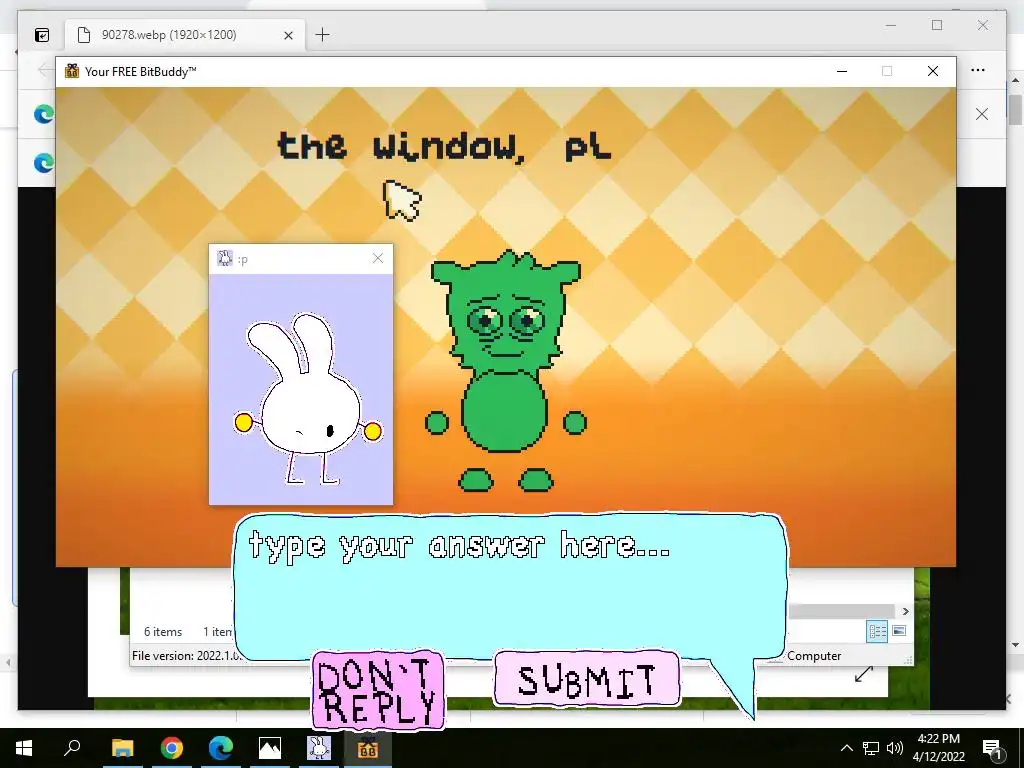Viewport: 1024px width, 768px height.
Task: Click the browser scrollbar up arrow
Action: (x=1015, y=81)
